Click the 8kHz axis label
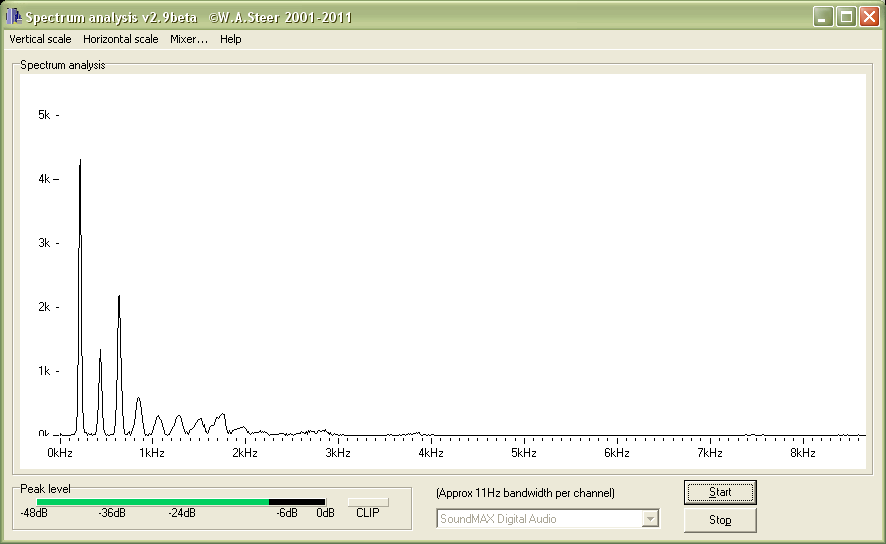This screenshot has width=886, height=544. tap(802, 452)
